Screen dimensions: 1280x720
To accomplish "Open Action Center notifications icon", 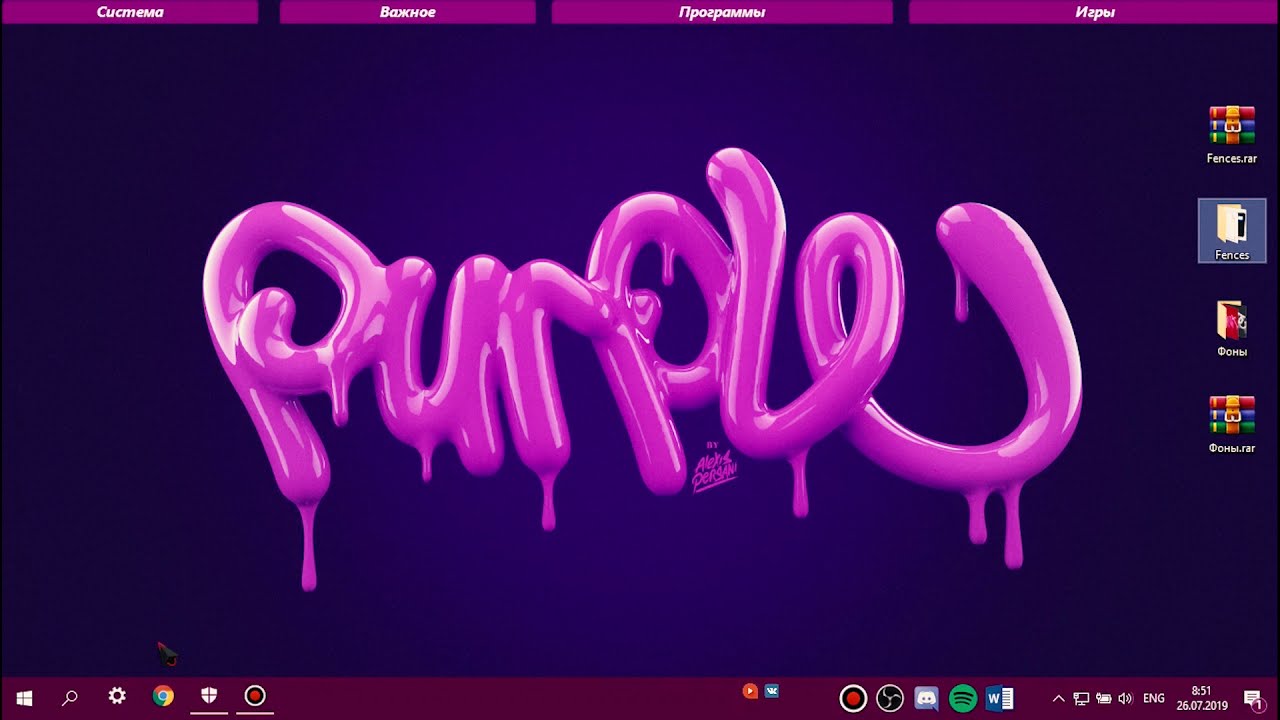I will [1252, 698].
